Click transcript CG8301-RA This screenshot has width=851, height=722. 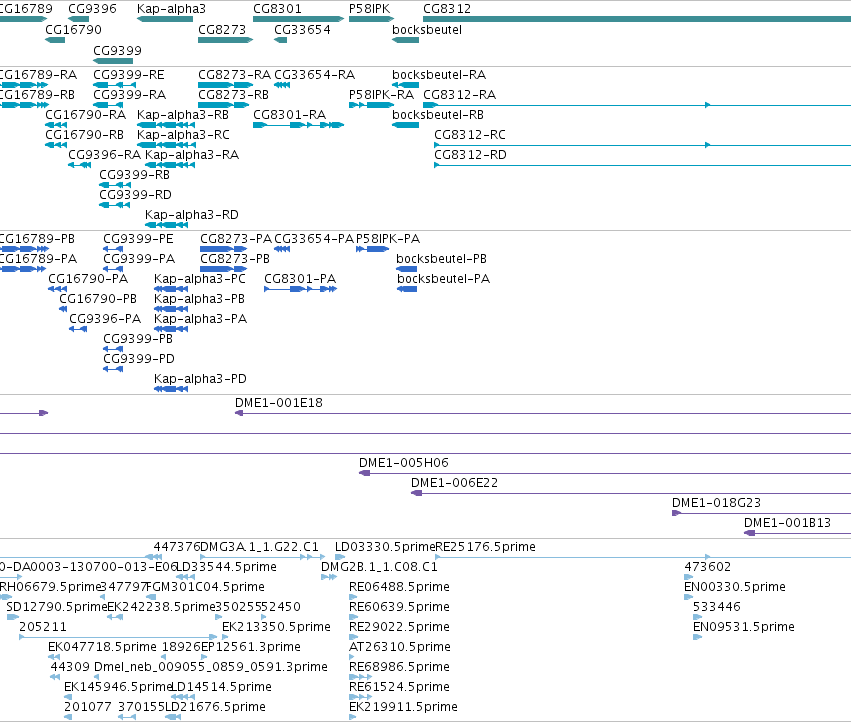tap(290, 115)
